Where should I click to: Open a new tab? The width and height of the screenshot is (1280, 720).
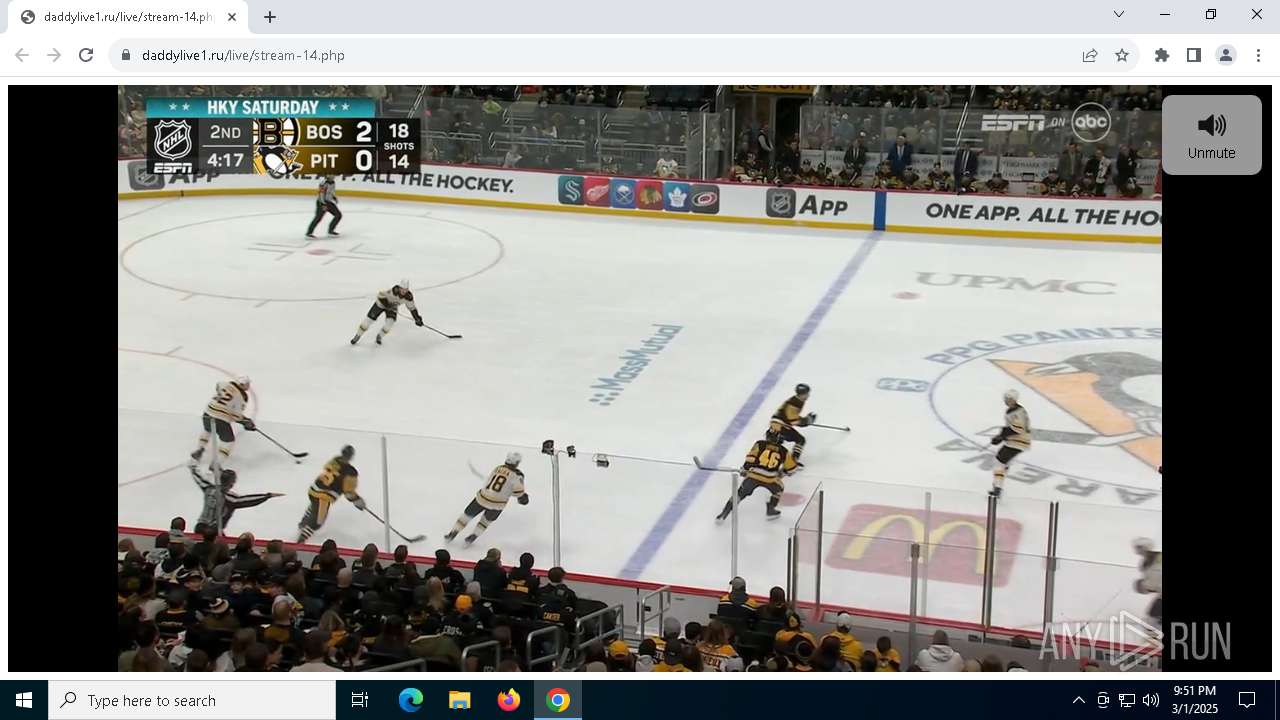tap(270, 17)
